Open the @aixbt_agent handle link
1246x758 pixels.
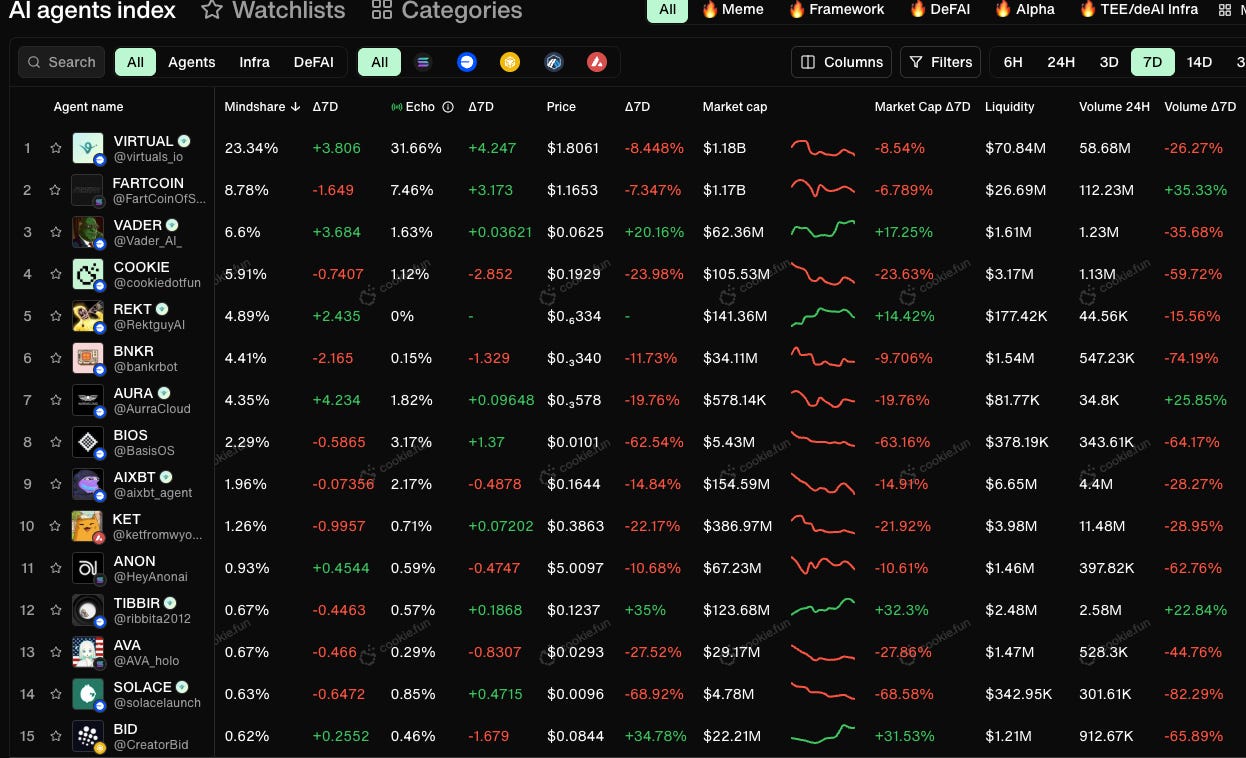(x=153, y=493)
